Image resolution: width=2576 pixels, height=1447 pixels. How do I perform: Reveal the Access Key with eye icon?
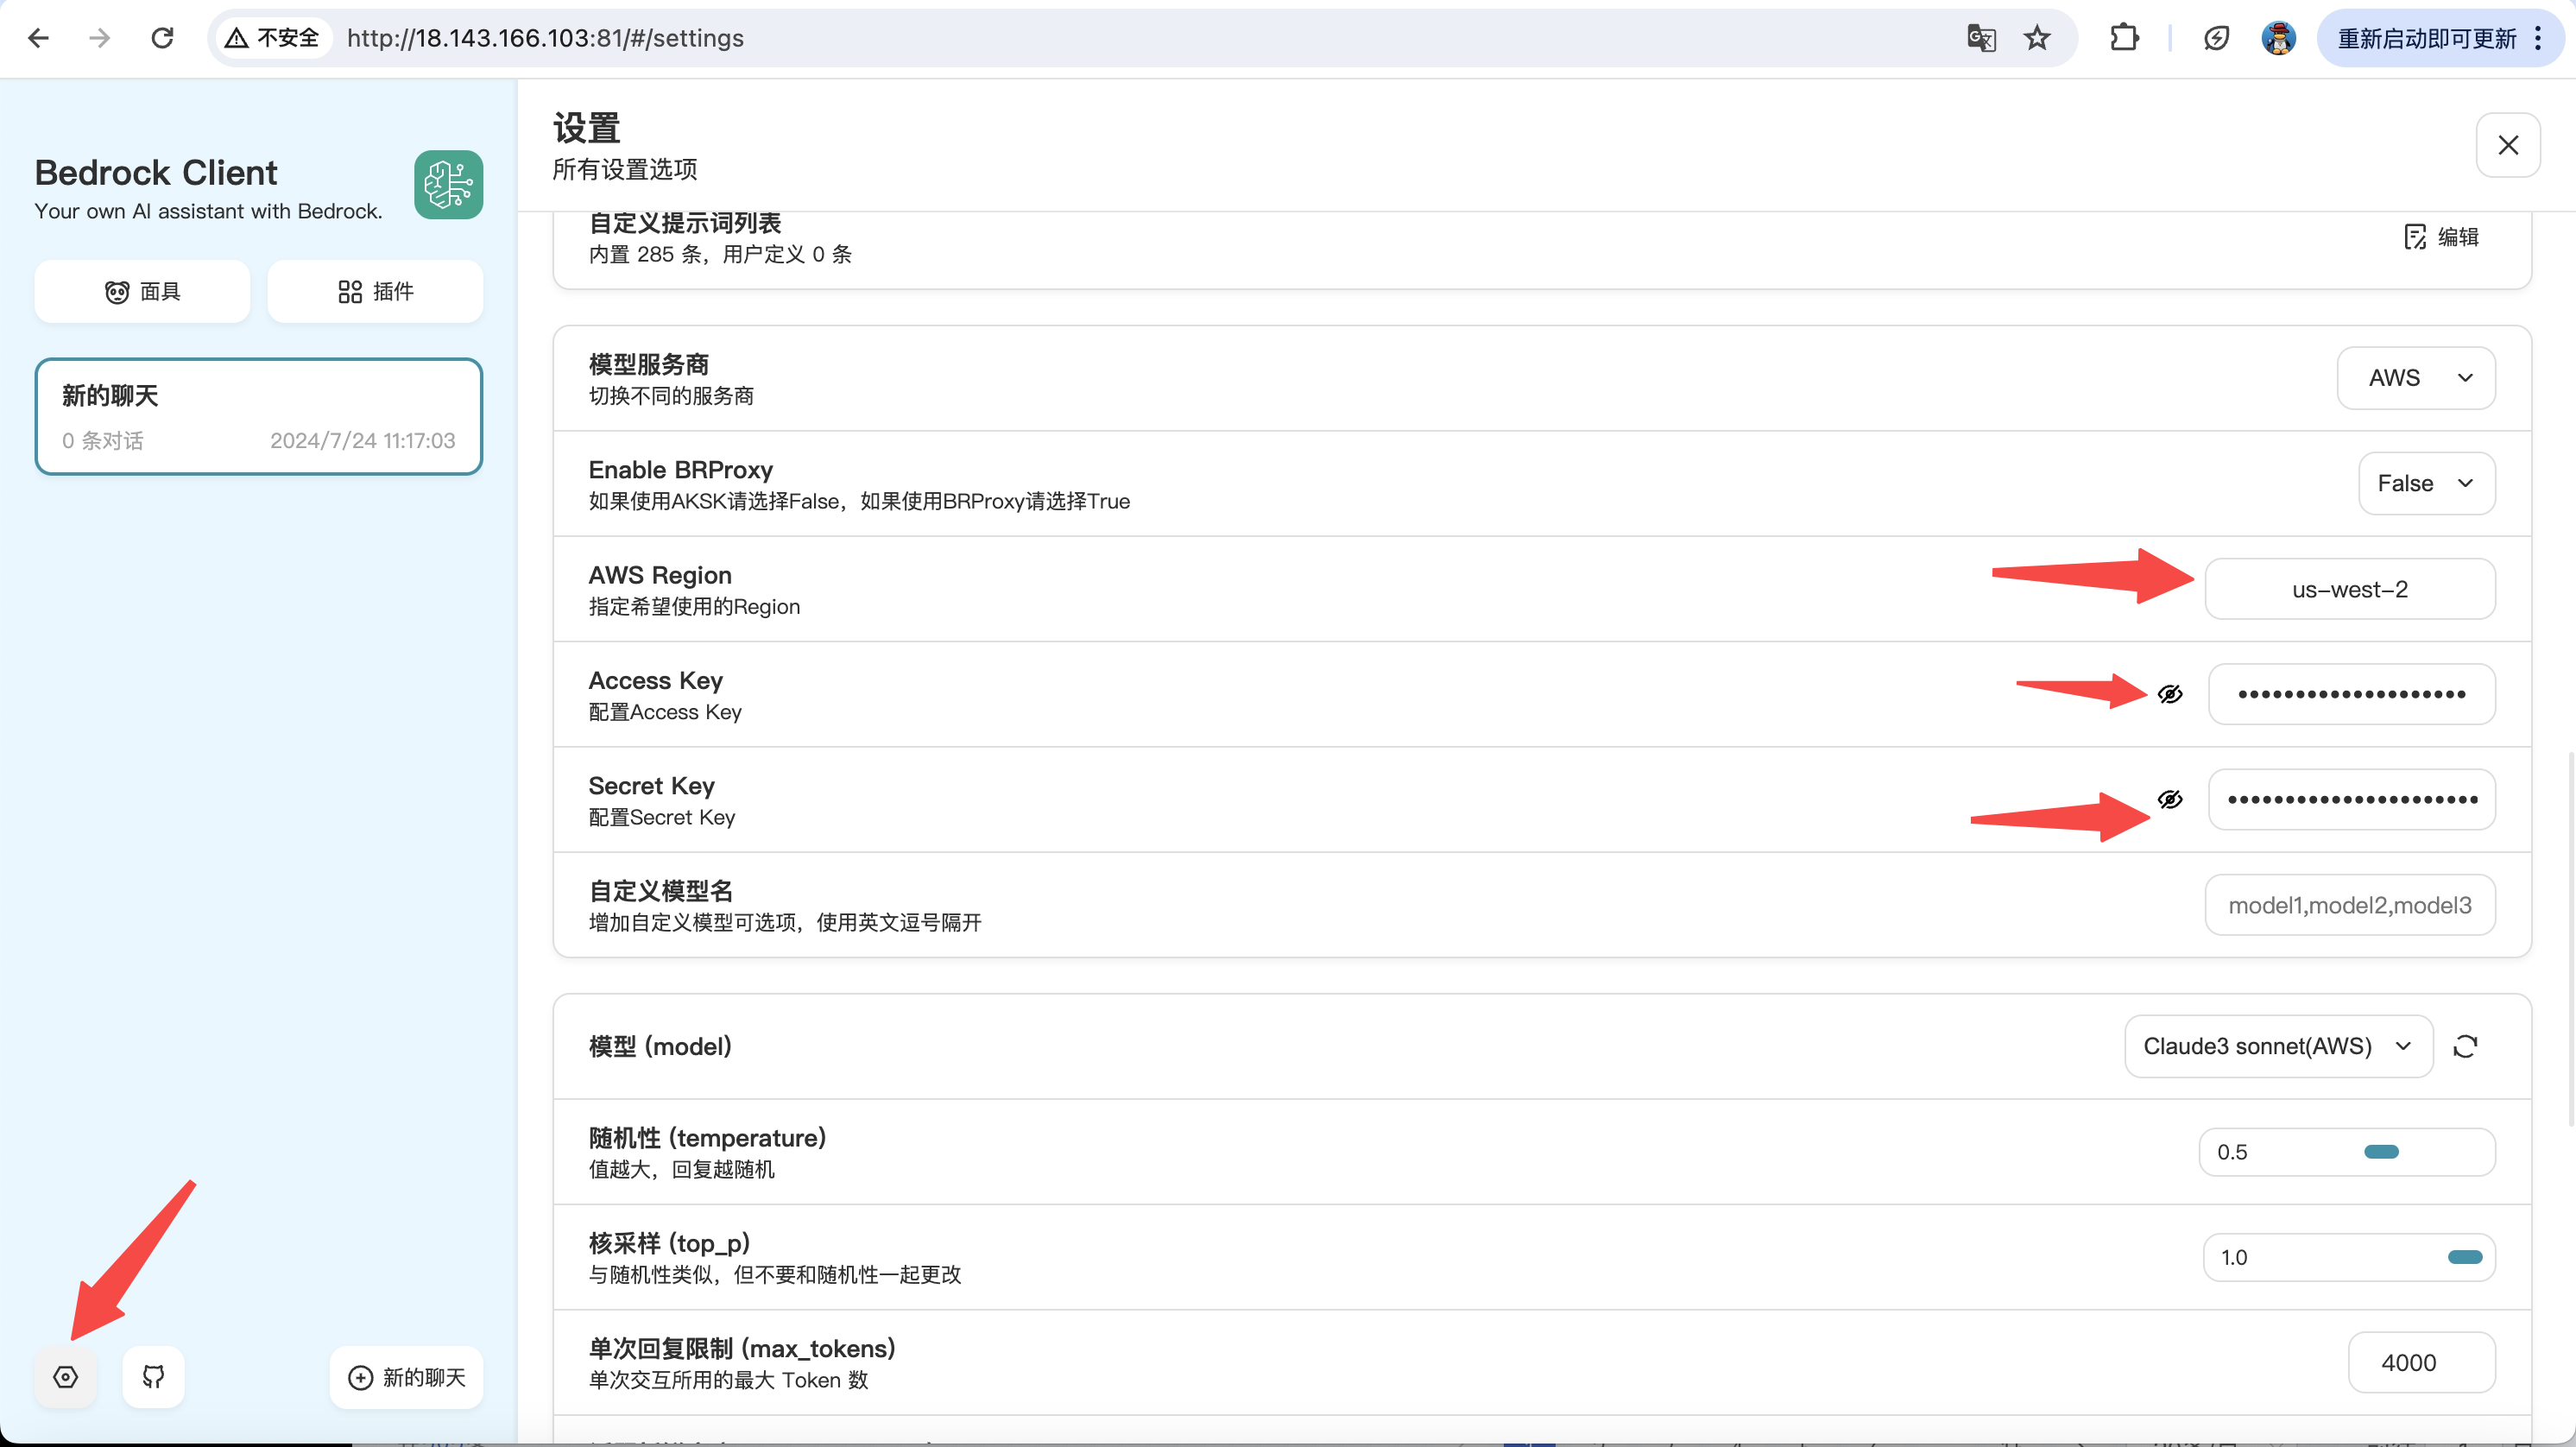point(2169,694)
